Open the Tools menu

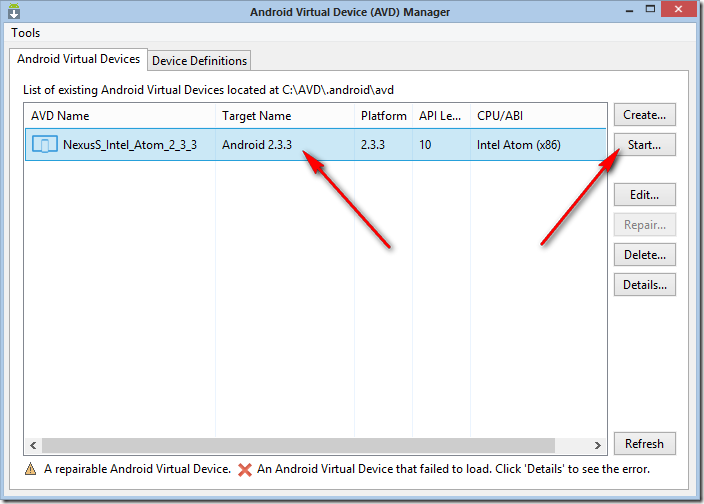click(26, 33)
